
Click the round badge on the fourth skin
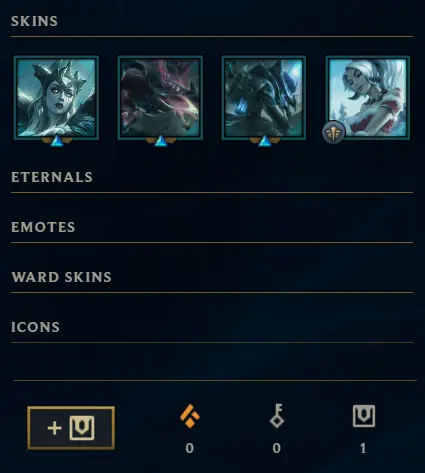(x=334, y=132)
